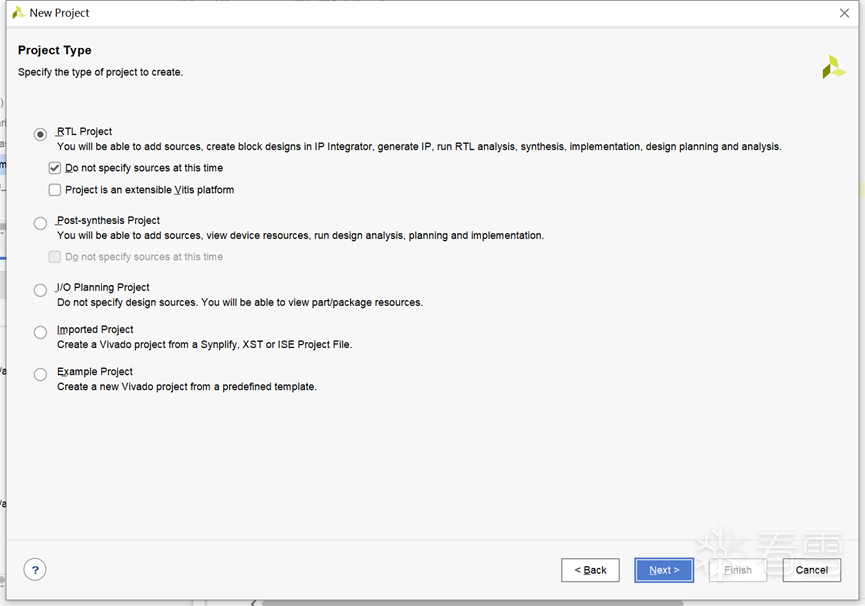The width and height of the screenshot is (865, 606).
Task: Click the 'Project Type' heading
Action: tap(54, 50)
